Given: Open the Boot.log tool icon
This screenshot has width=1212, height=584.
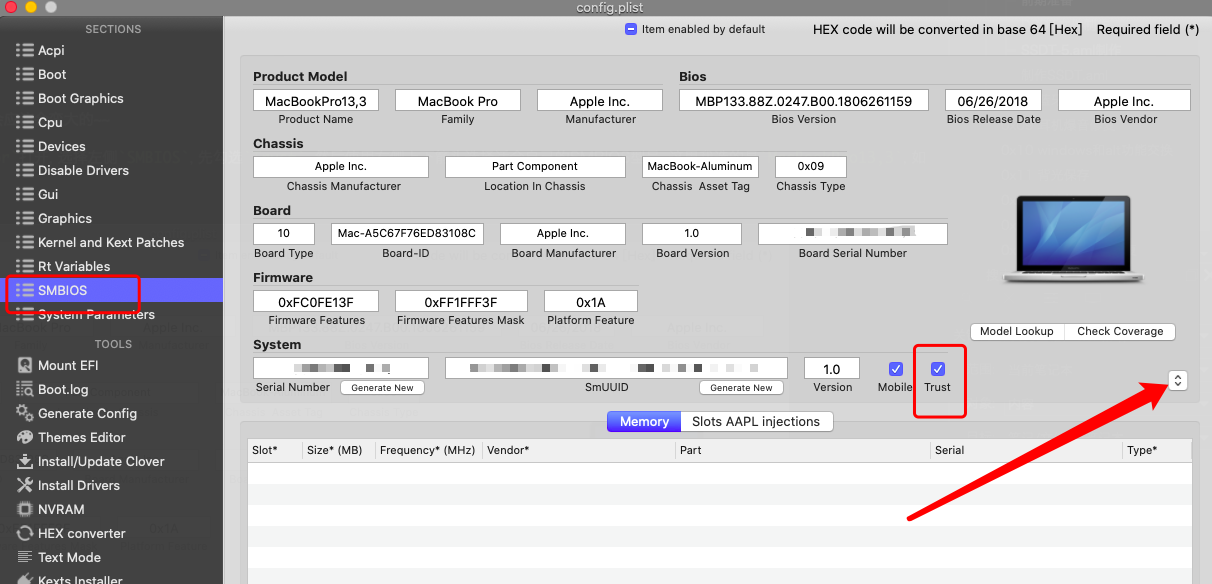Looking at the screenshot, I should tap(25, 389).
